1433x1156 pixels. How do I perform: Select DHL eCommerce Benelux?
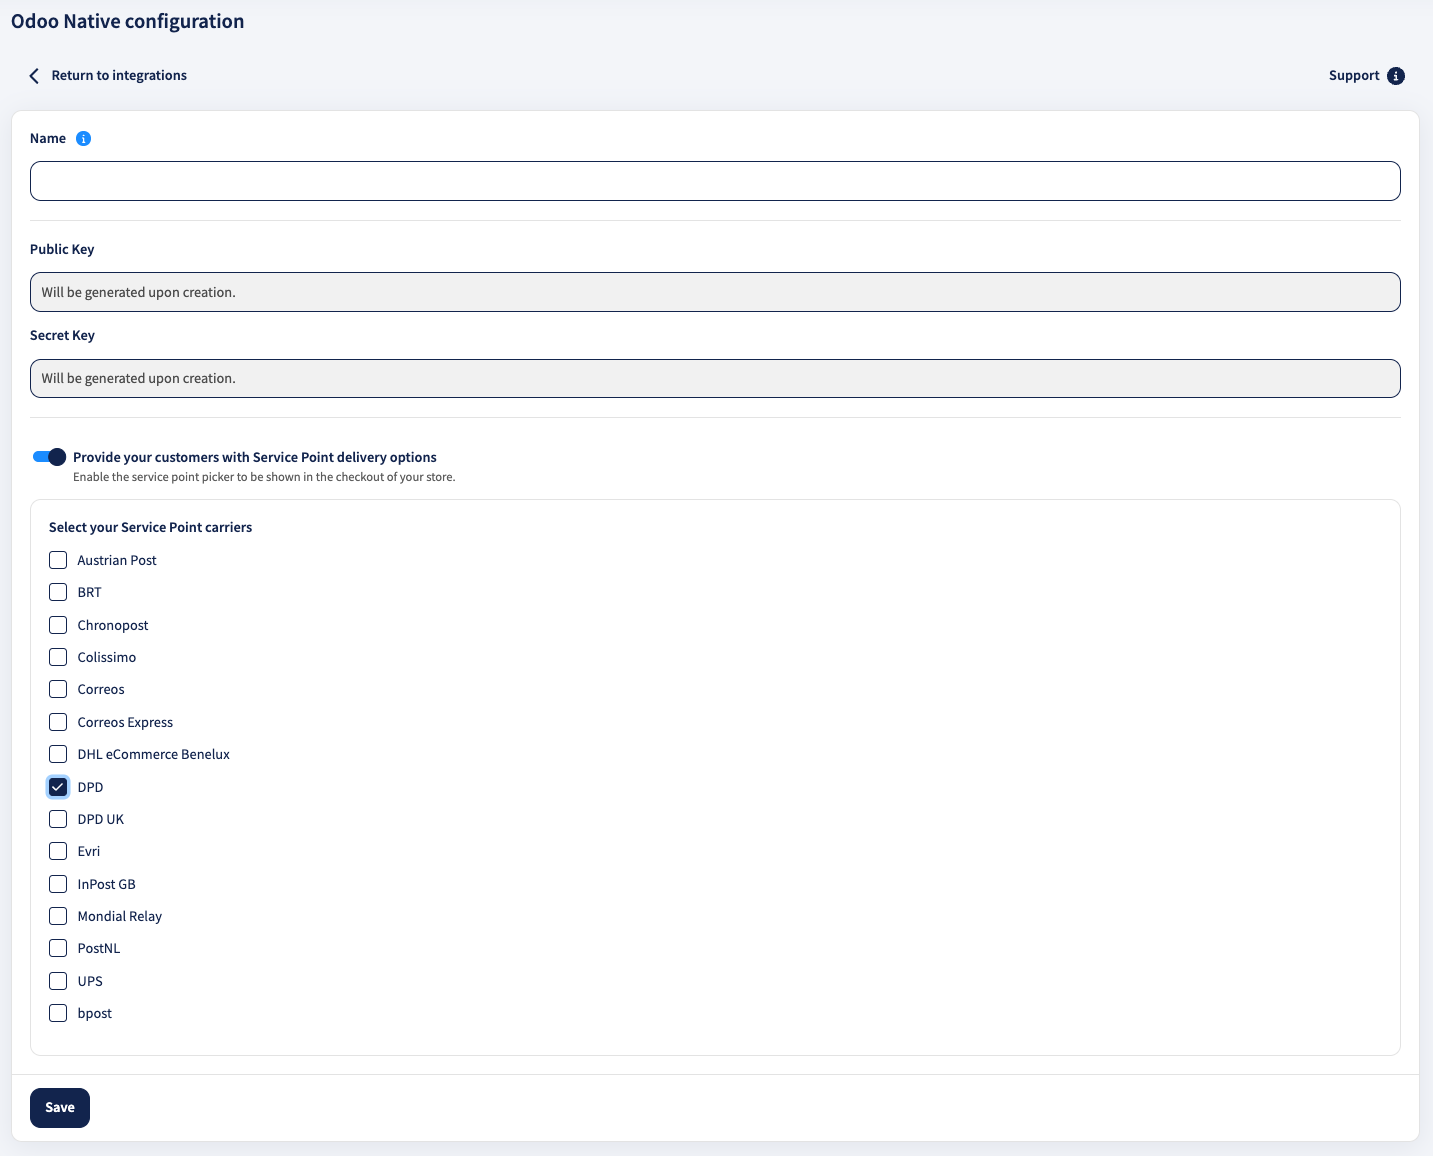[x=57, y=754]
